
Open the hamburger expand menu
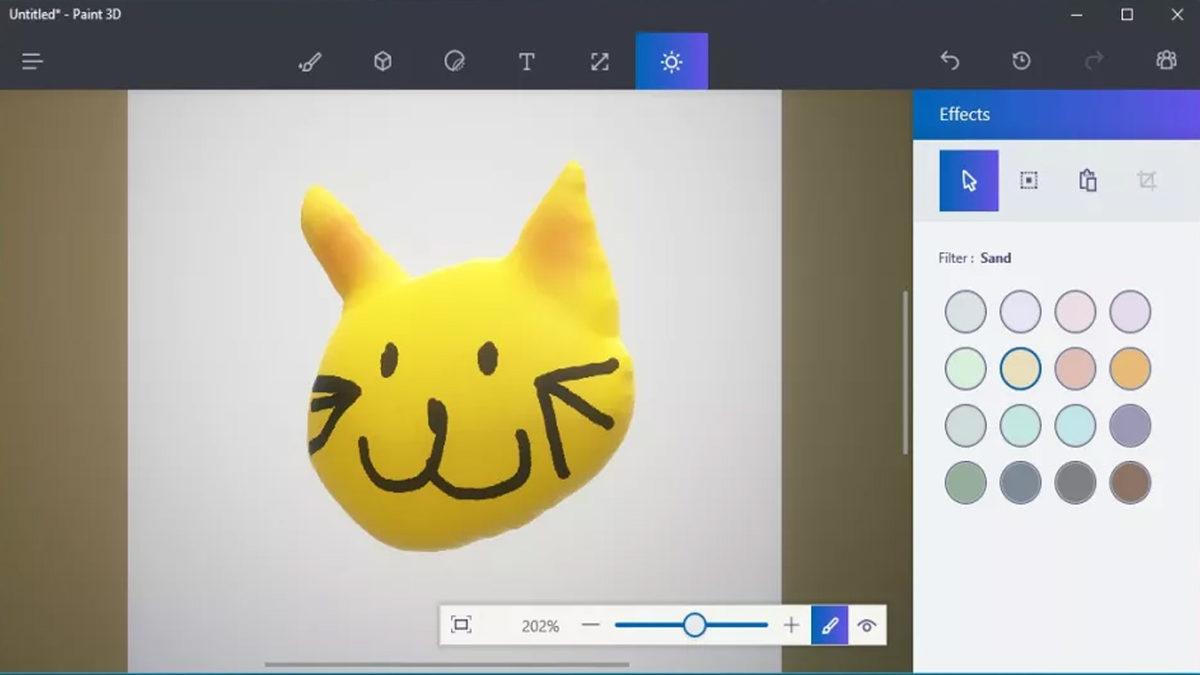32,61
